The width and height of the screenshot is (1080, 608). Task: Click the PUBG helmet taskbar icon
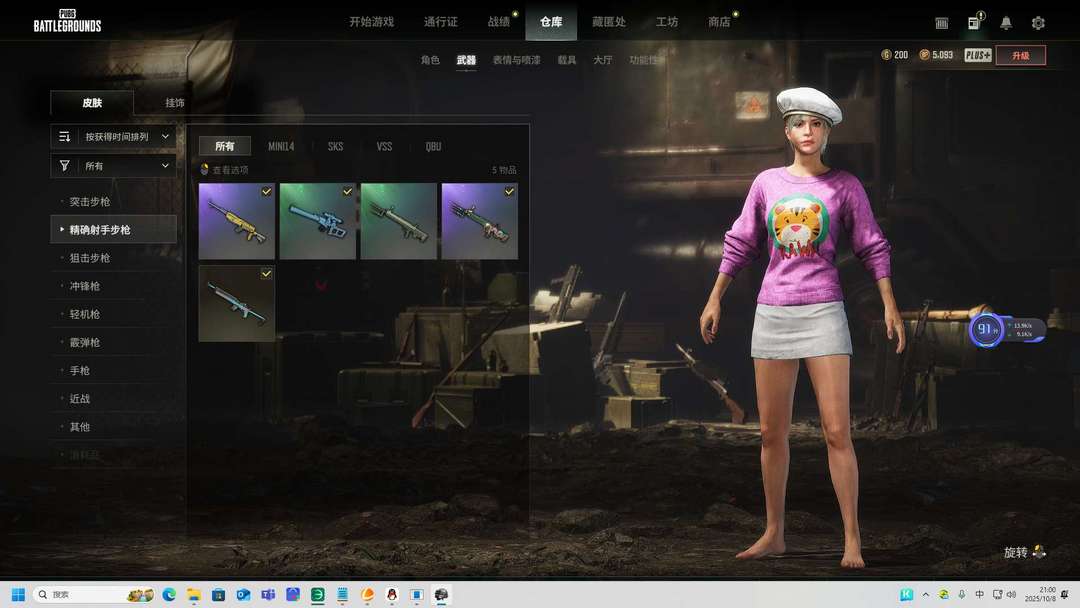pos(442,594)
